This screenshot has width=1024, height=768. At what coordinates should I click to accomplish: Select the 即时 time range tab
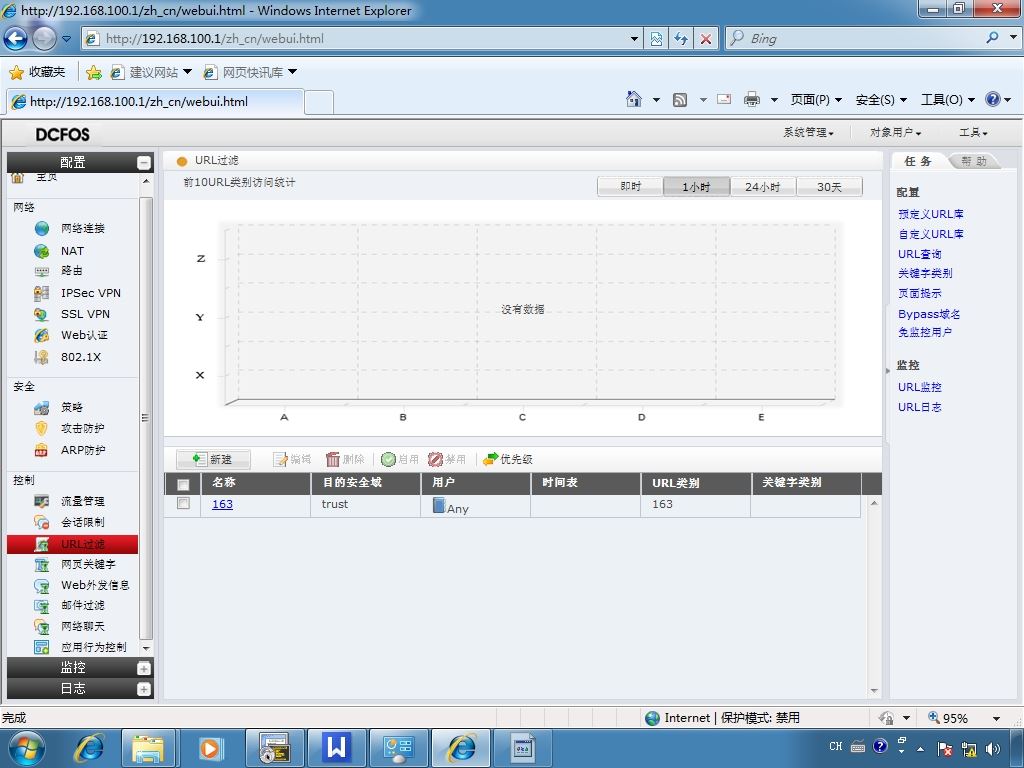(630, 187)
